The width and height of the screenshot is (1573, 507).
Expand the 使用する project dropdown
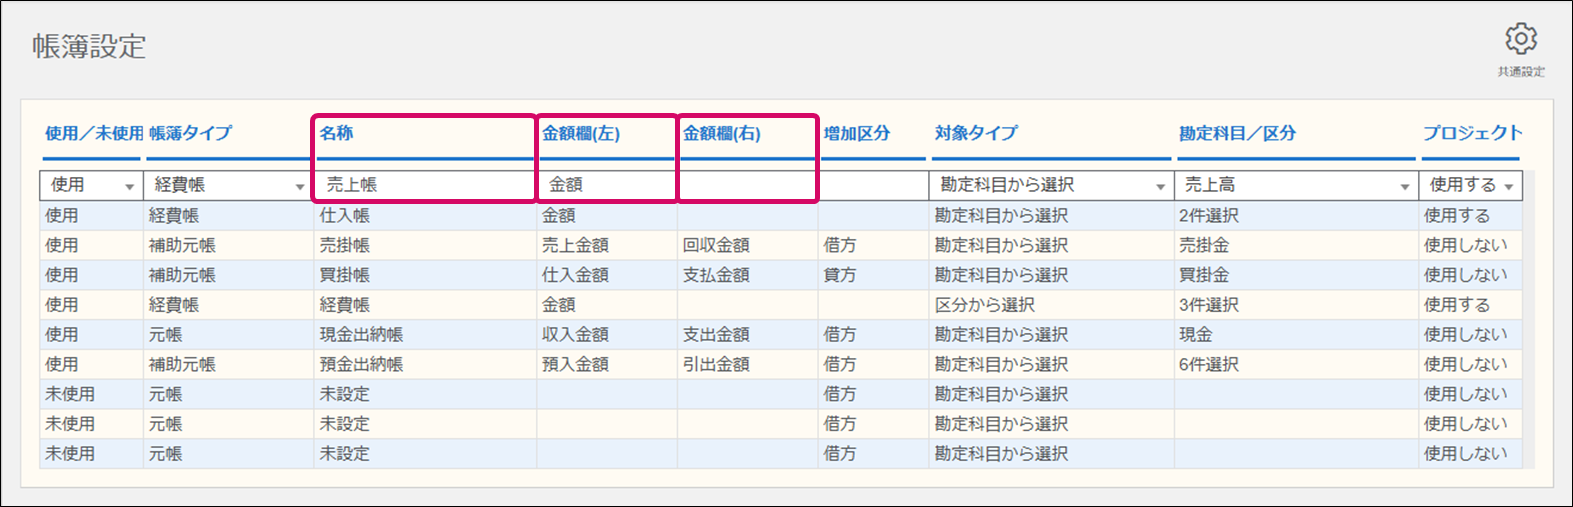point(1508,186)
